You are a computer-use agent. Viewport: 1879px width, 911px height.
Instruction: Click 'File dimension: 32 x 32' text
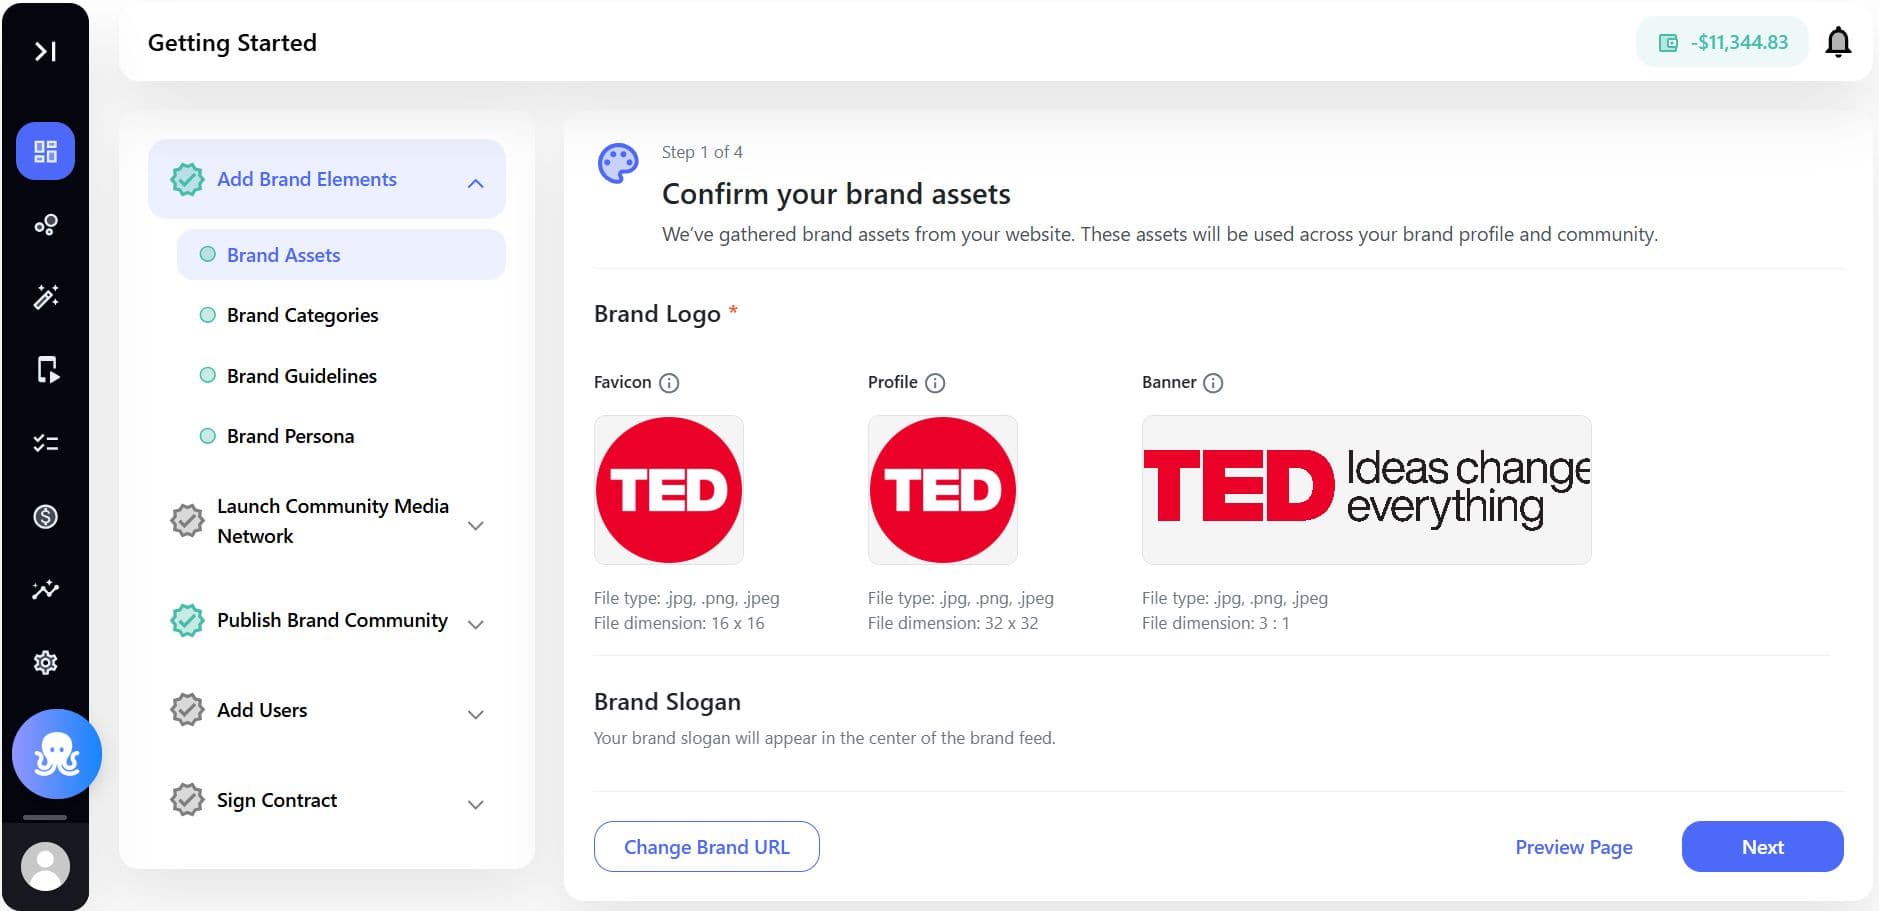click(953, 623)
